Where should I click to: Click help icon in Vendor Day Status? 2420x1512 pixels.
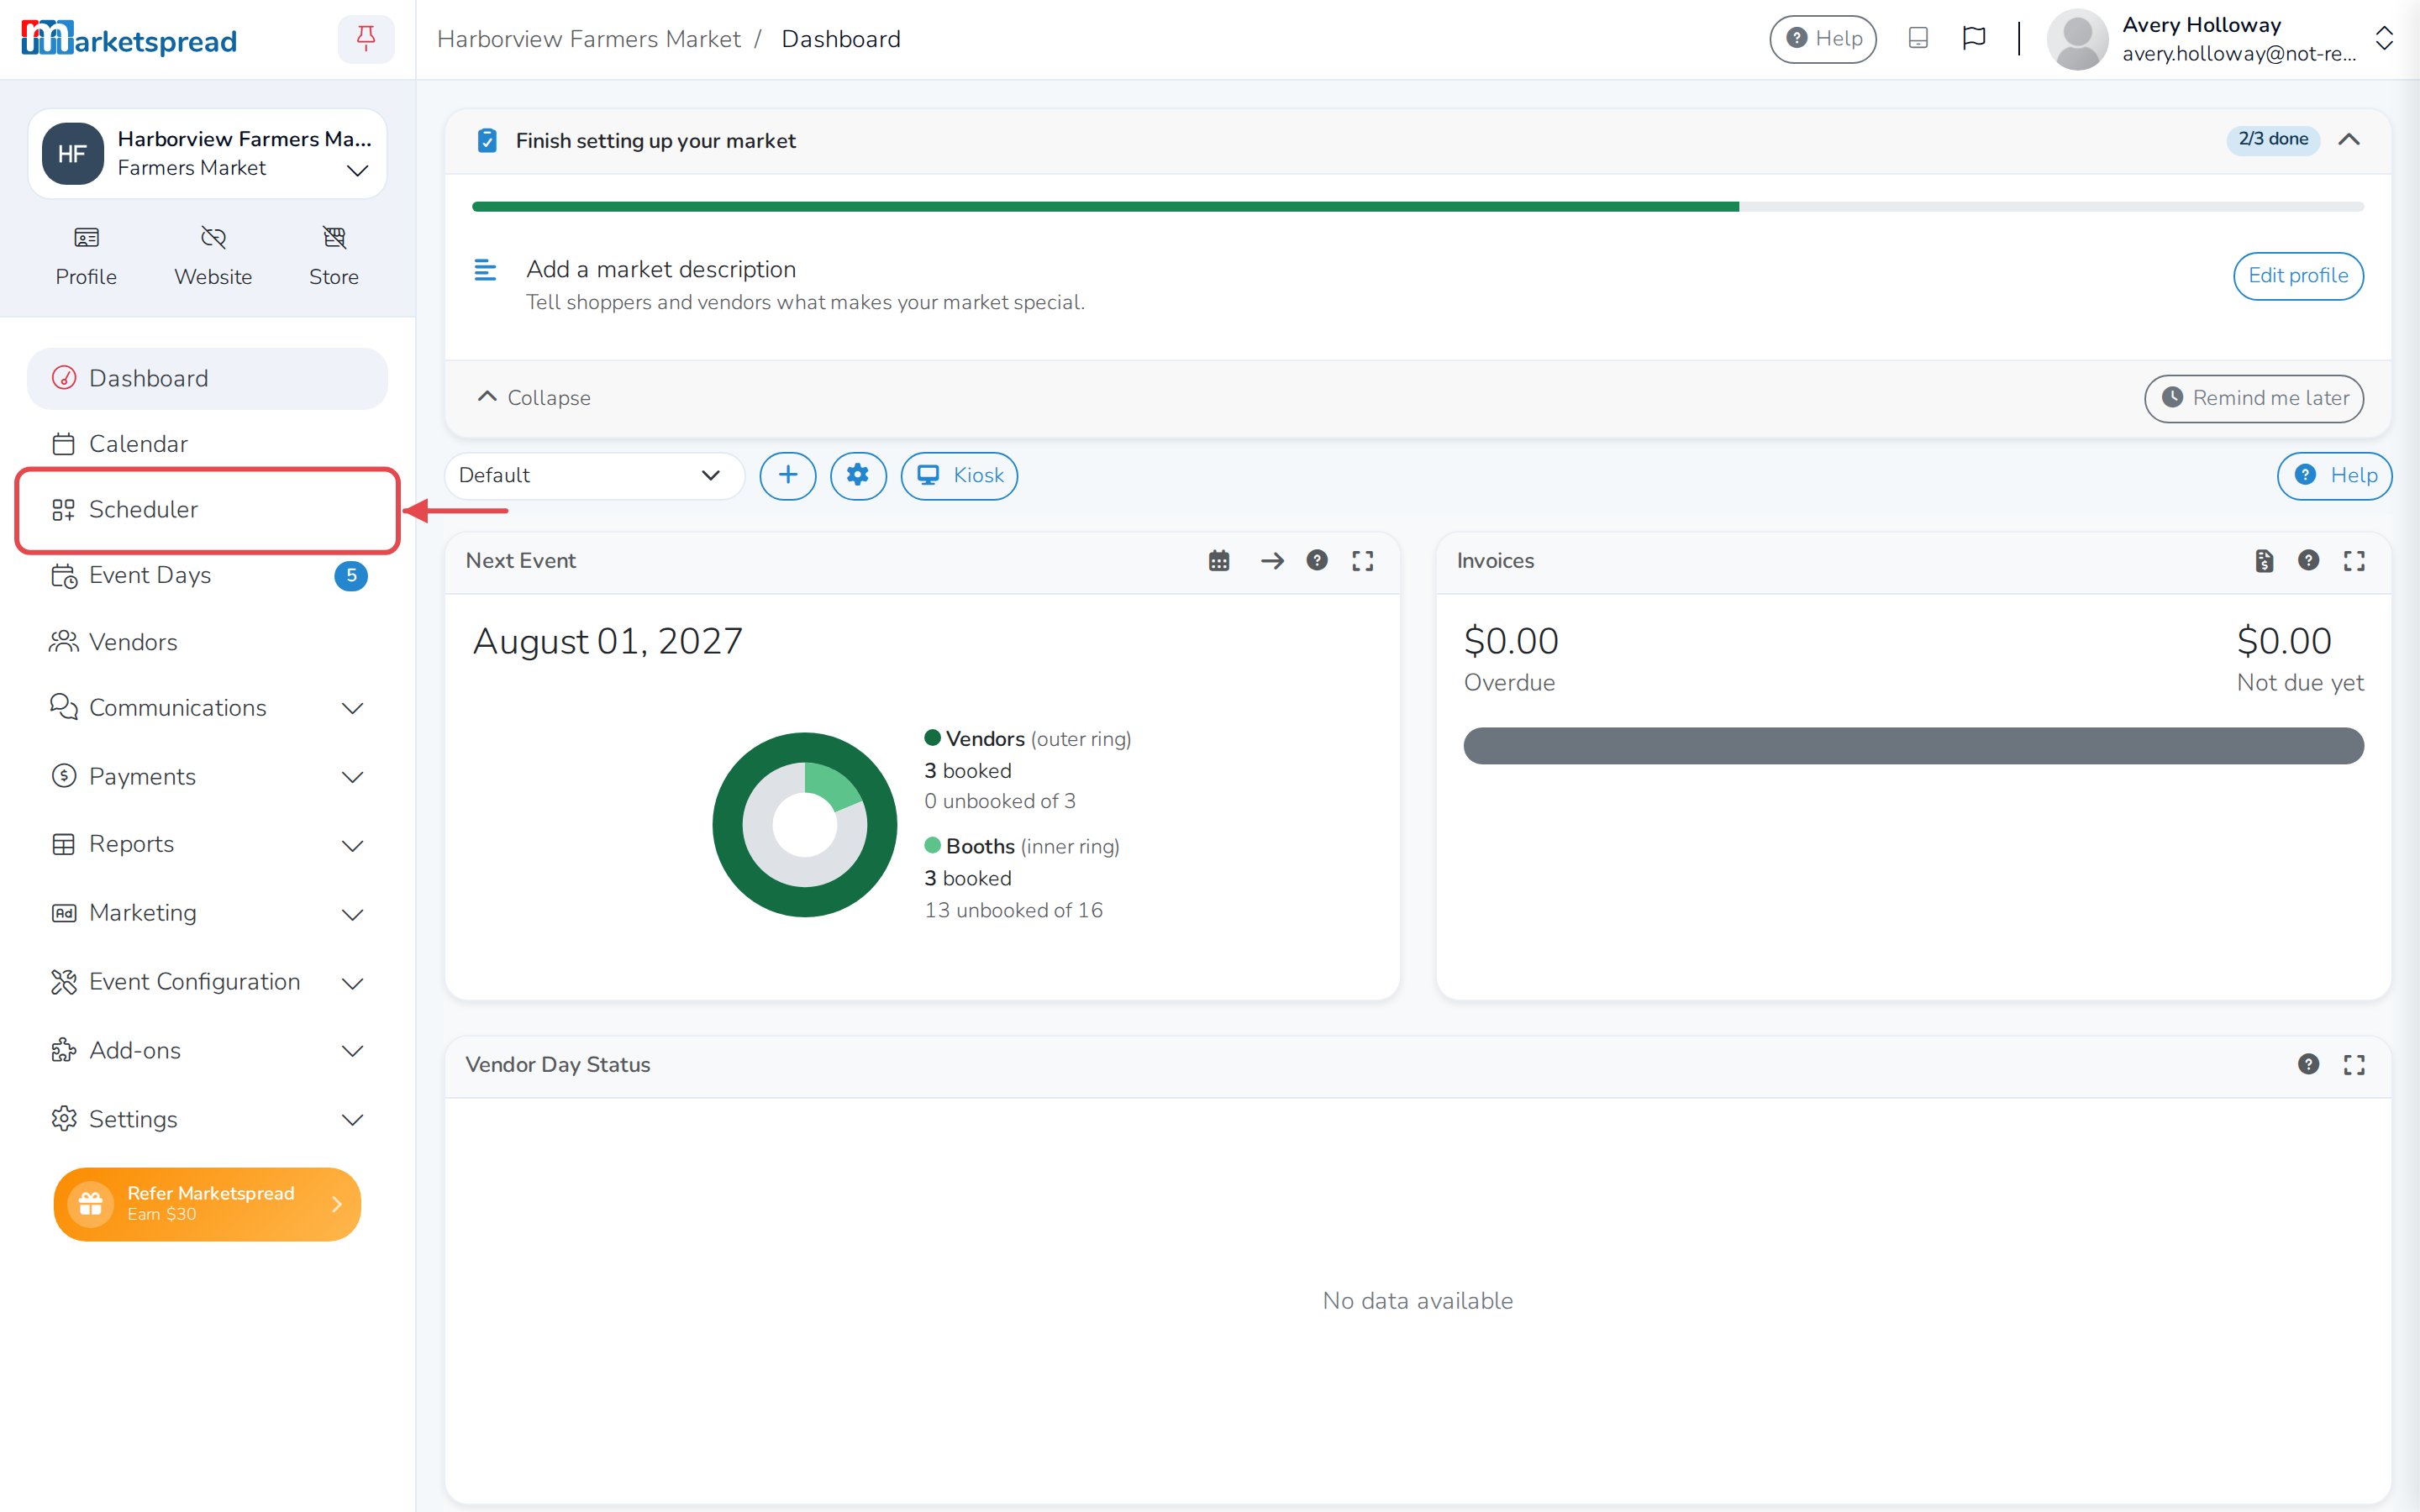click(2308, 1065)
